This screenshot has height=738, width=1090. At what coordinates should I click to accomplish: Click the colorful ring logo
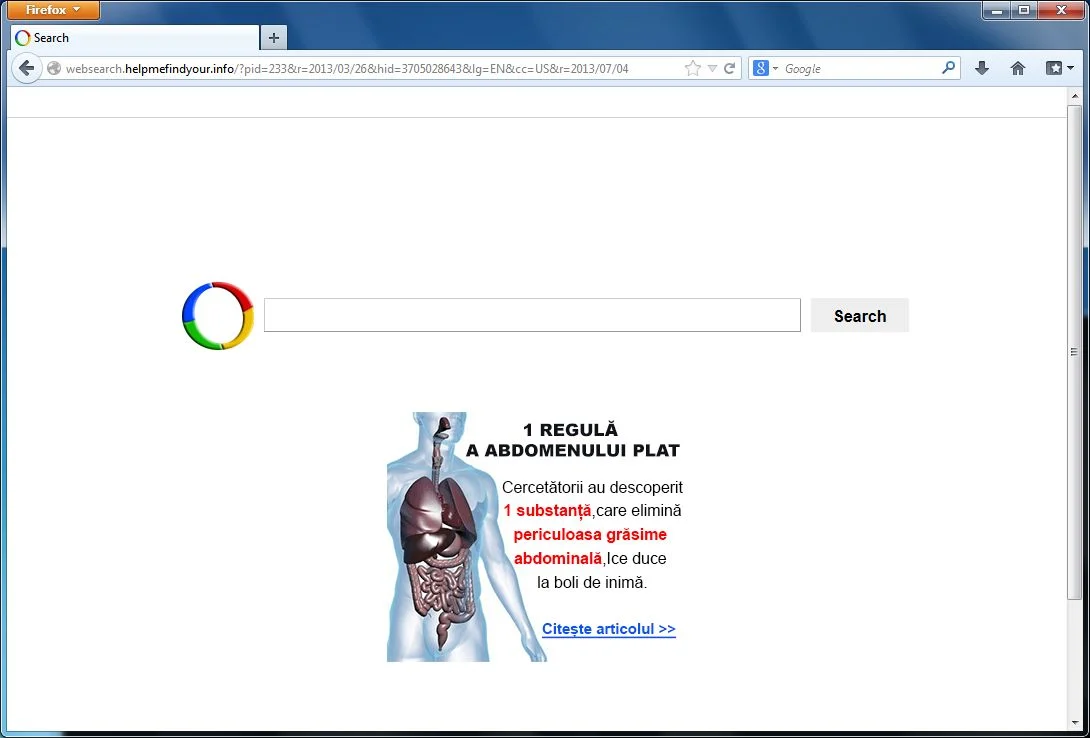click(x=218, y=315)
